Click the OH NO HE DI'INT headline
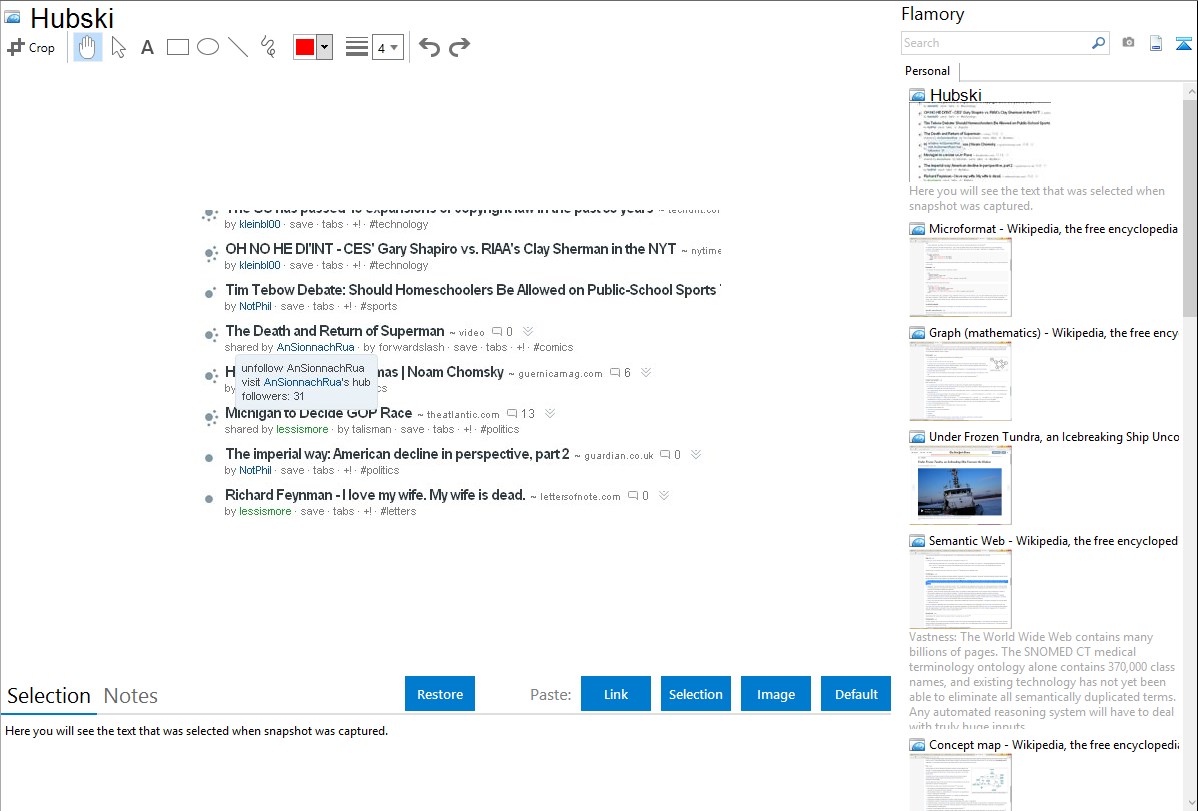This screenshot has height=811, width=1198. [x=451, y=249]
